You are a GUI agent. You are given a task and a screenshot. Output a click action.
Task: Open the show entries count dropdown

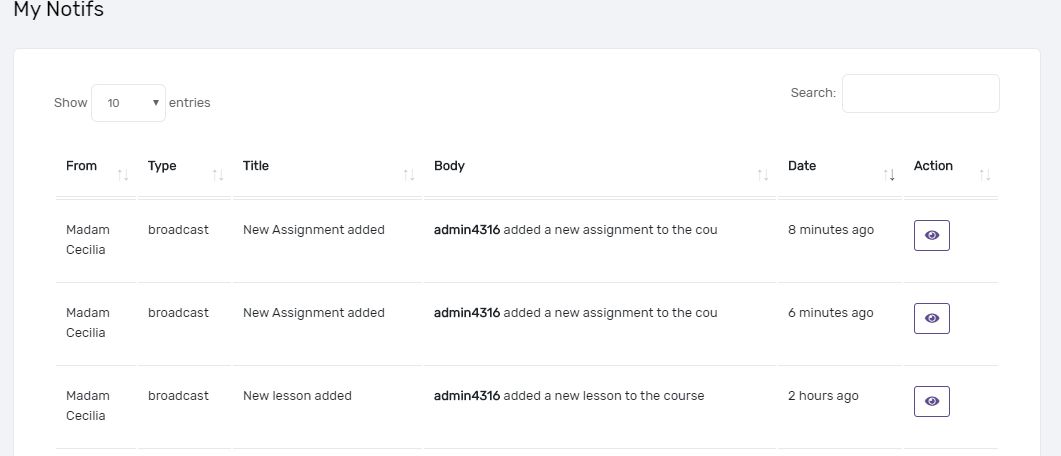click(x=128, y=103)
